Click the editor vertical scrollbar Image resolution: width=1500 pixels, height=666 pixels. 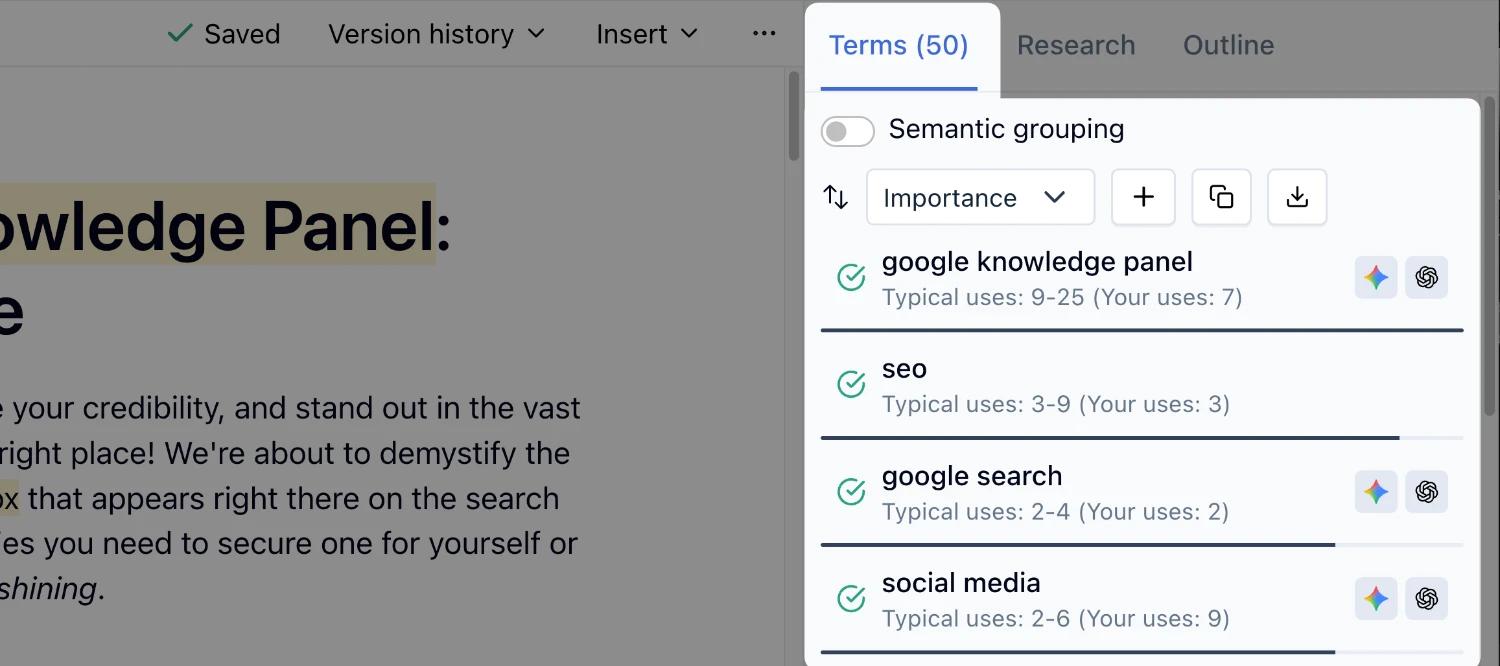(x=794, y=117)
